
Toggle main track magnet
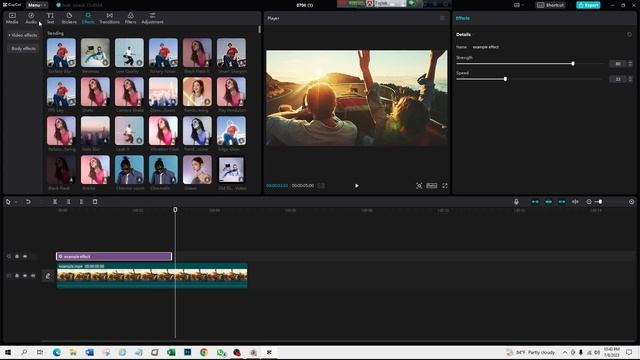[x=535, y=202]
